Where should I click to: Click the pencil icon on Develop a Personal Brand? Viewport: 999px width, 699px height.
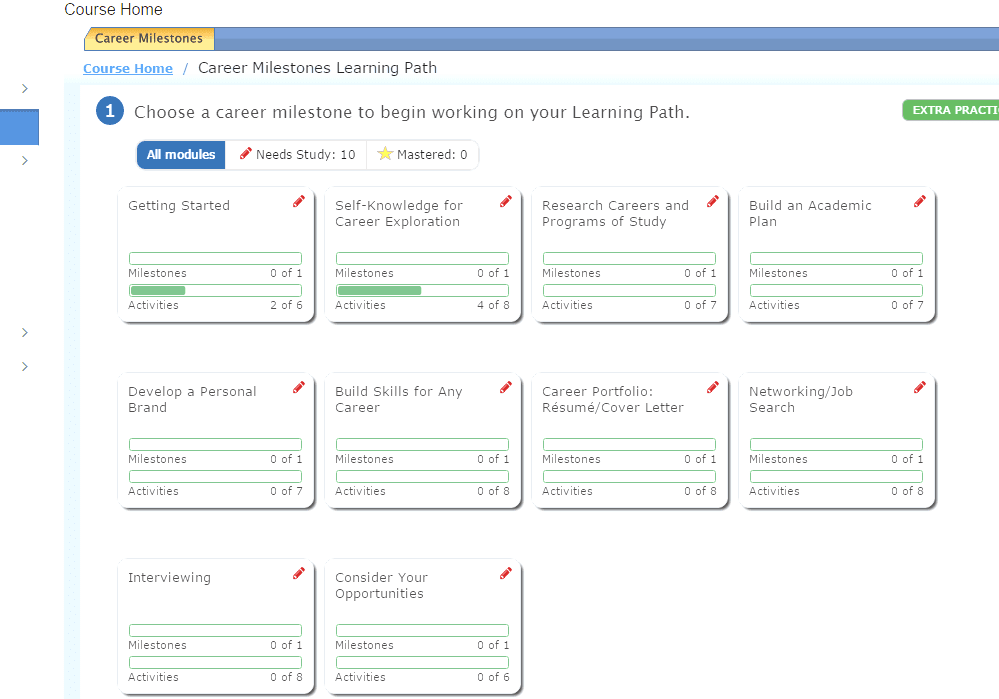click(298, 387)
